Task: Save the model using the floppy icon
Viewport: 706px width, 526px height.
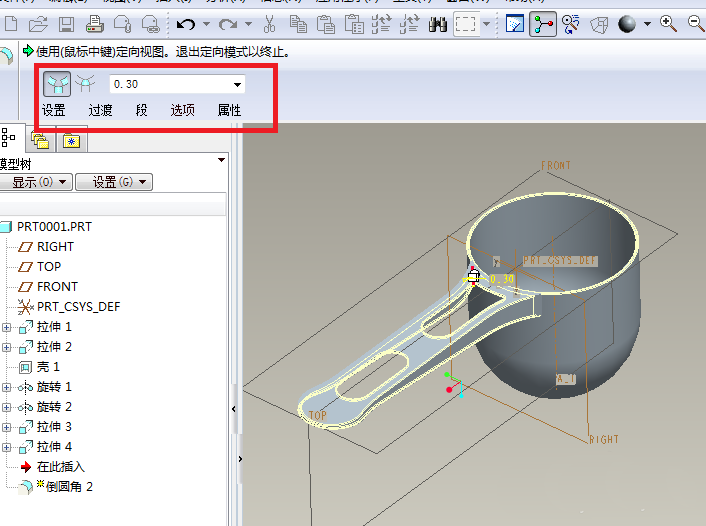Action: pyautogui.click(x=66, y=23)
